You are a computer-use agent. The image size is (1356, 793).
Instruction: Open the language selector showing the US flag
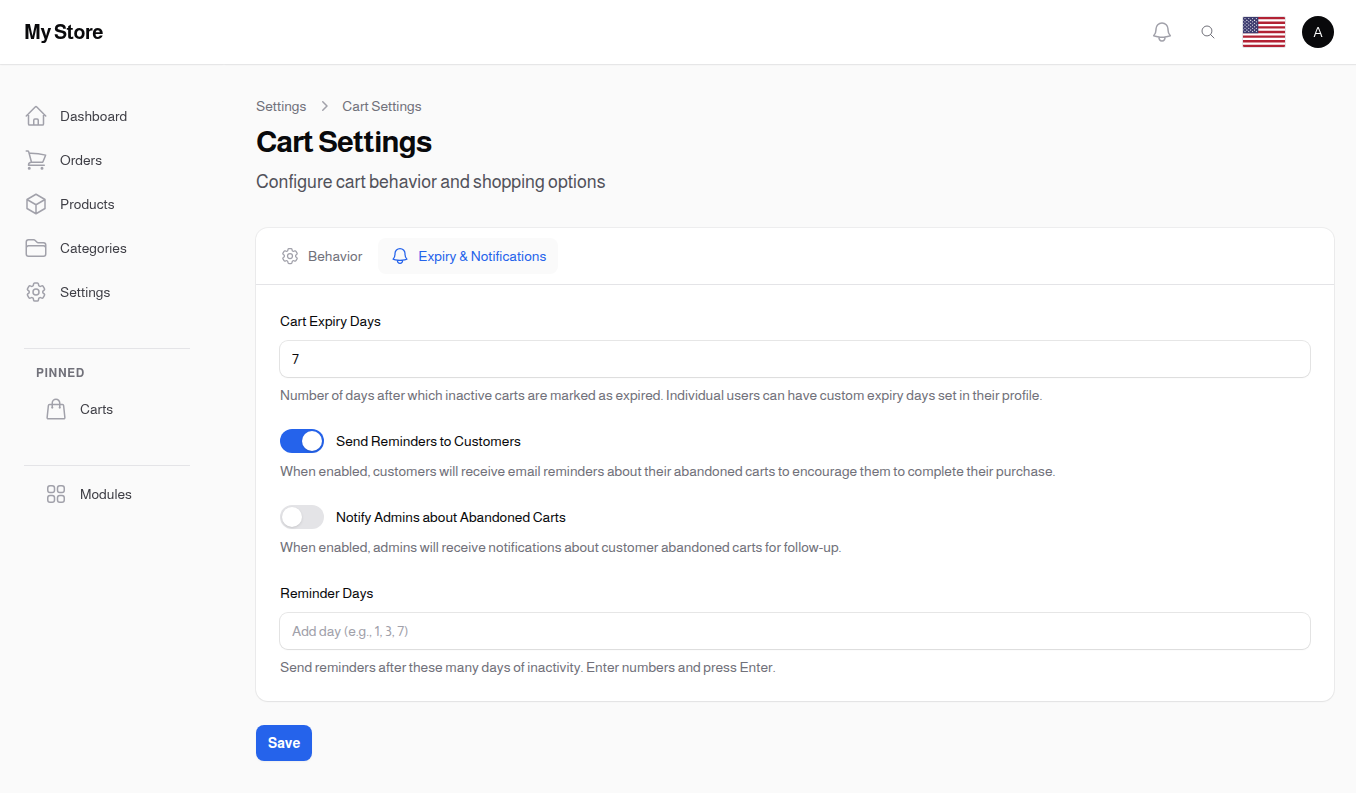[1263, 31]
